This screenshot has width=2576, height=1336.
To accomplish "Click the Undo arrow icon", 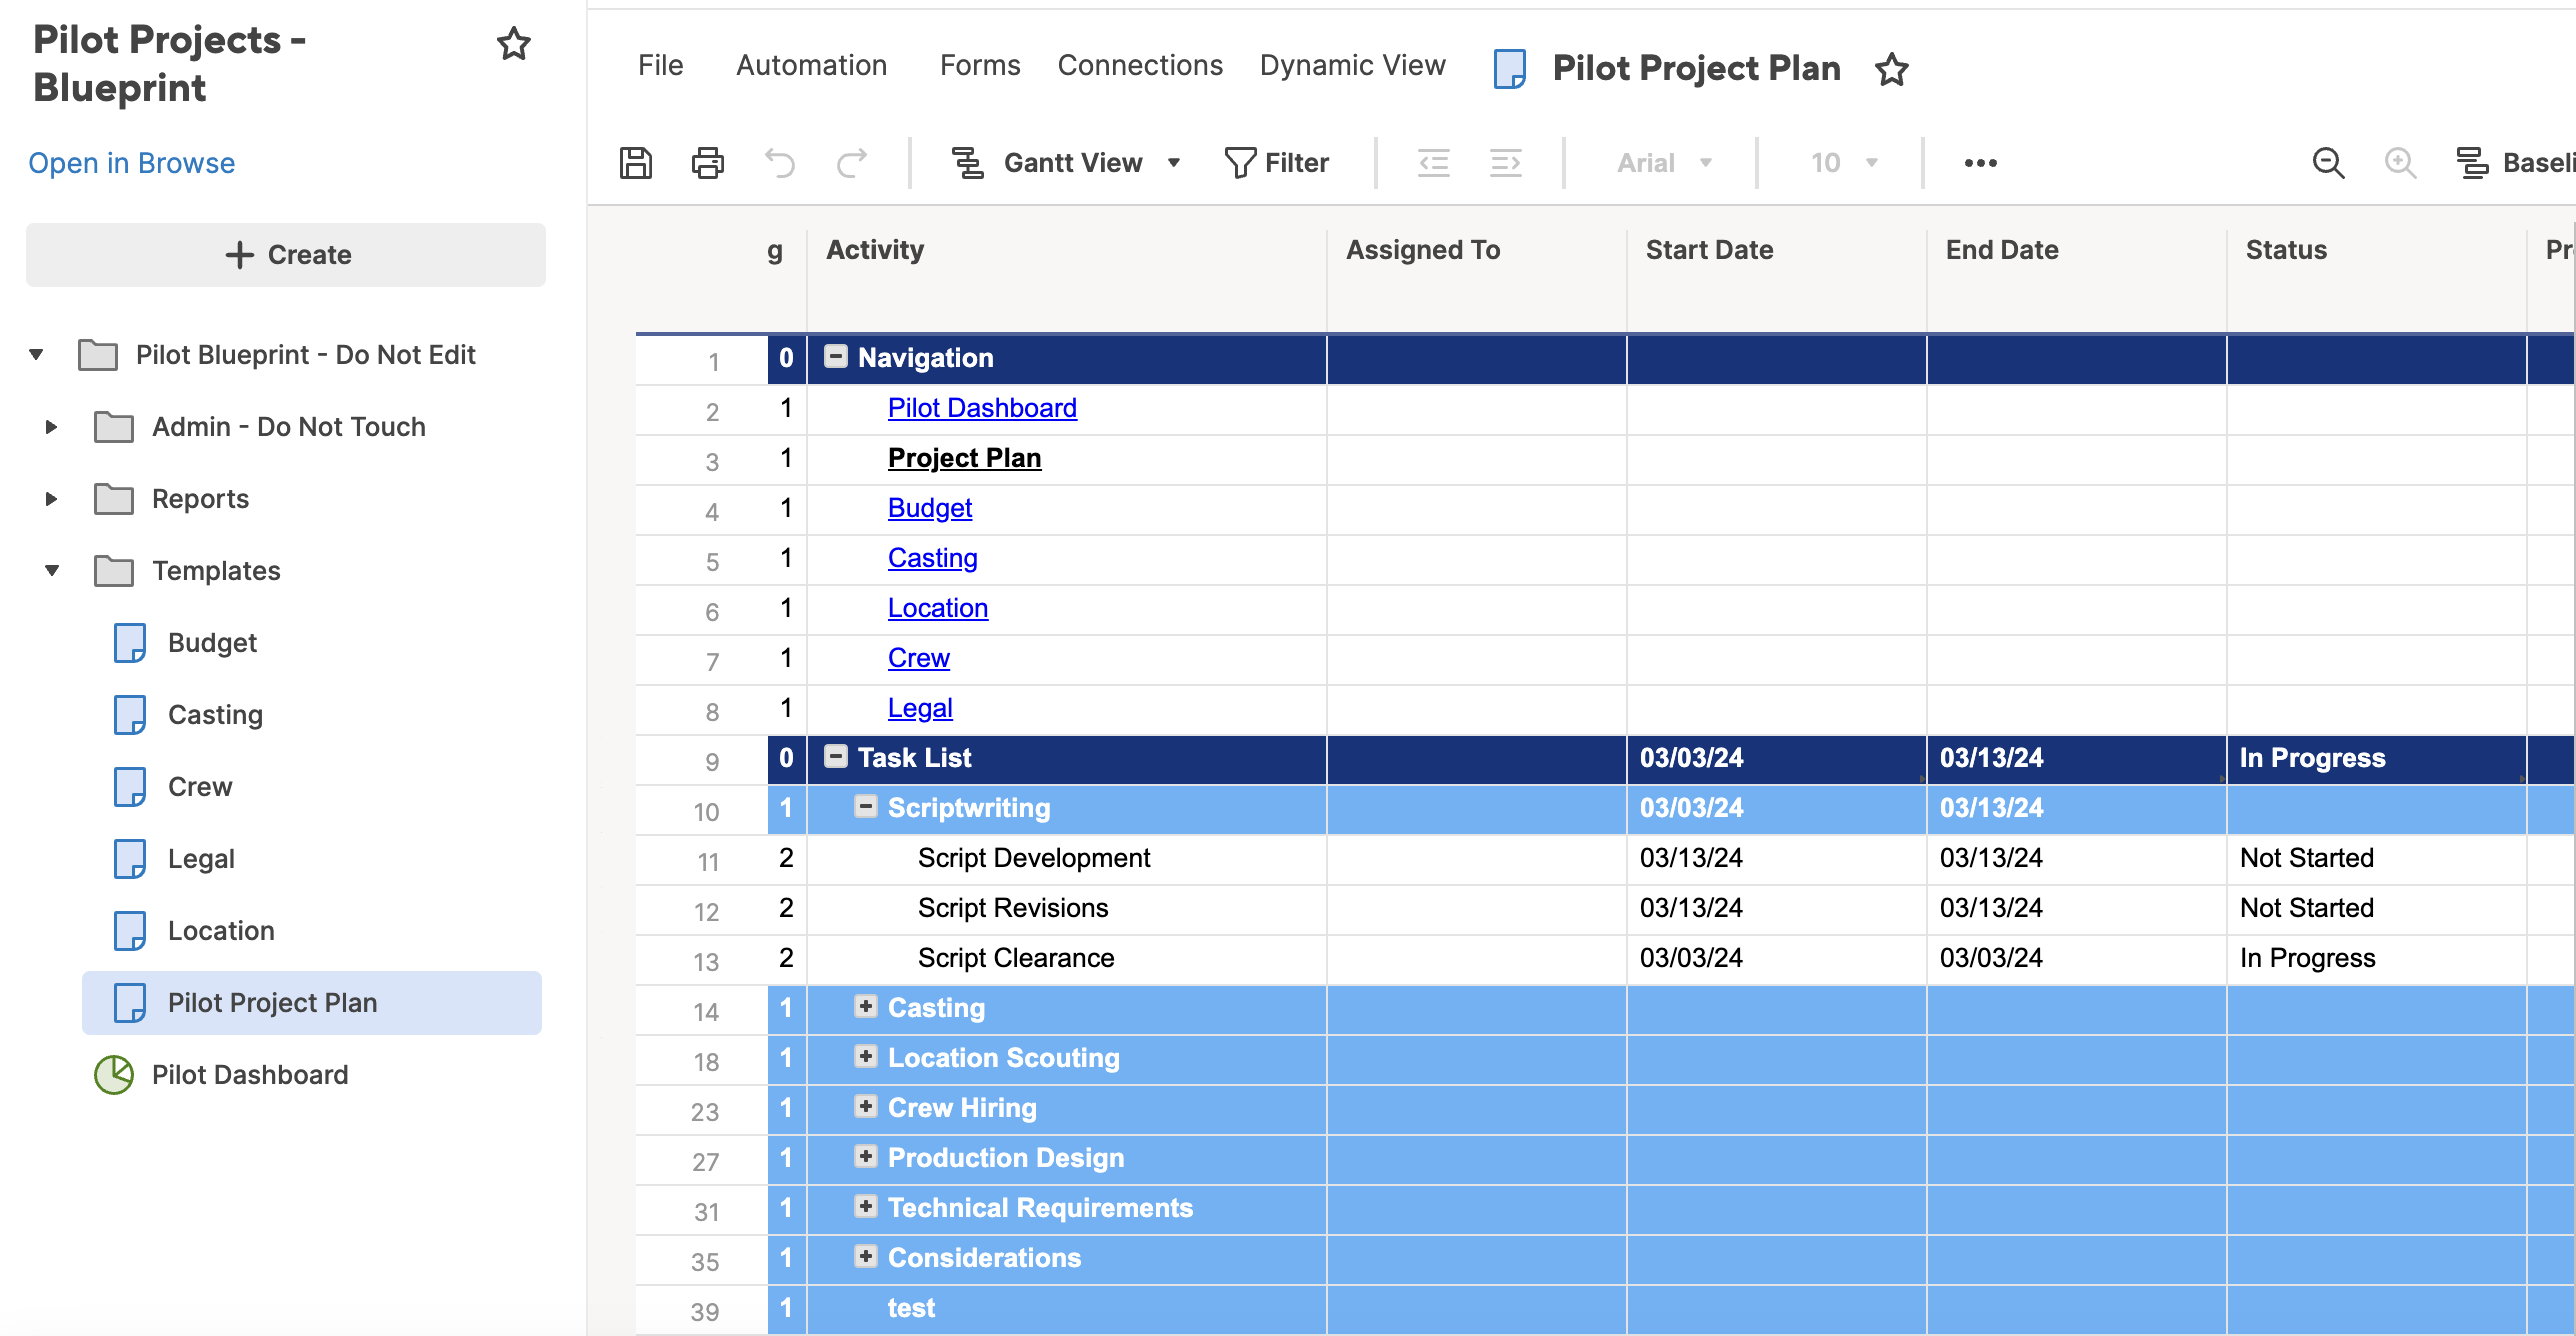I will 780,162.
